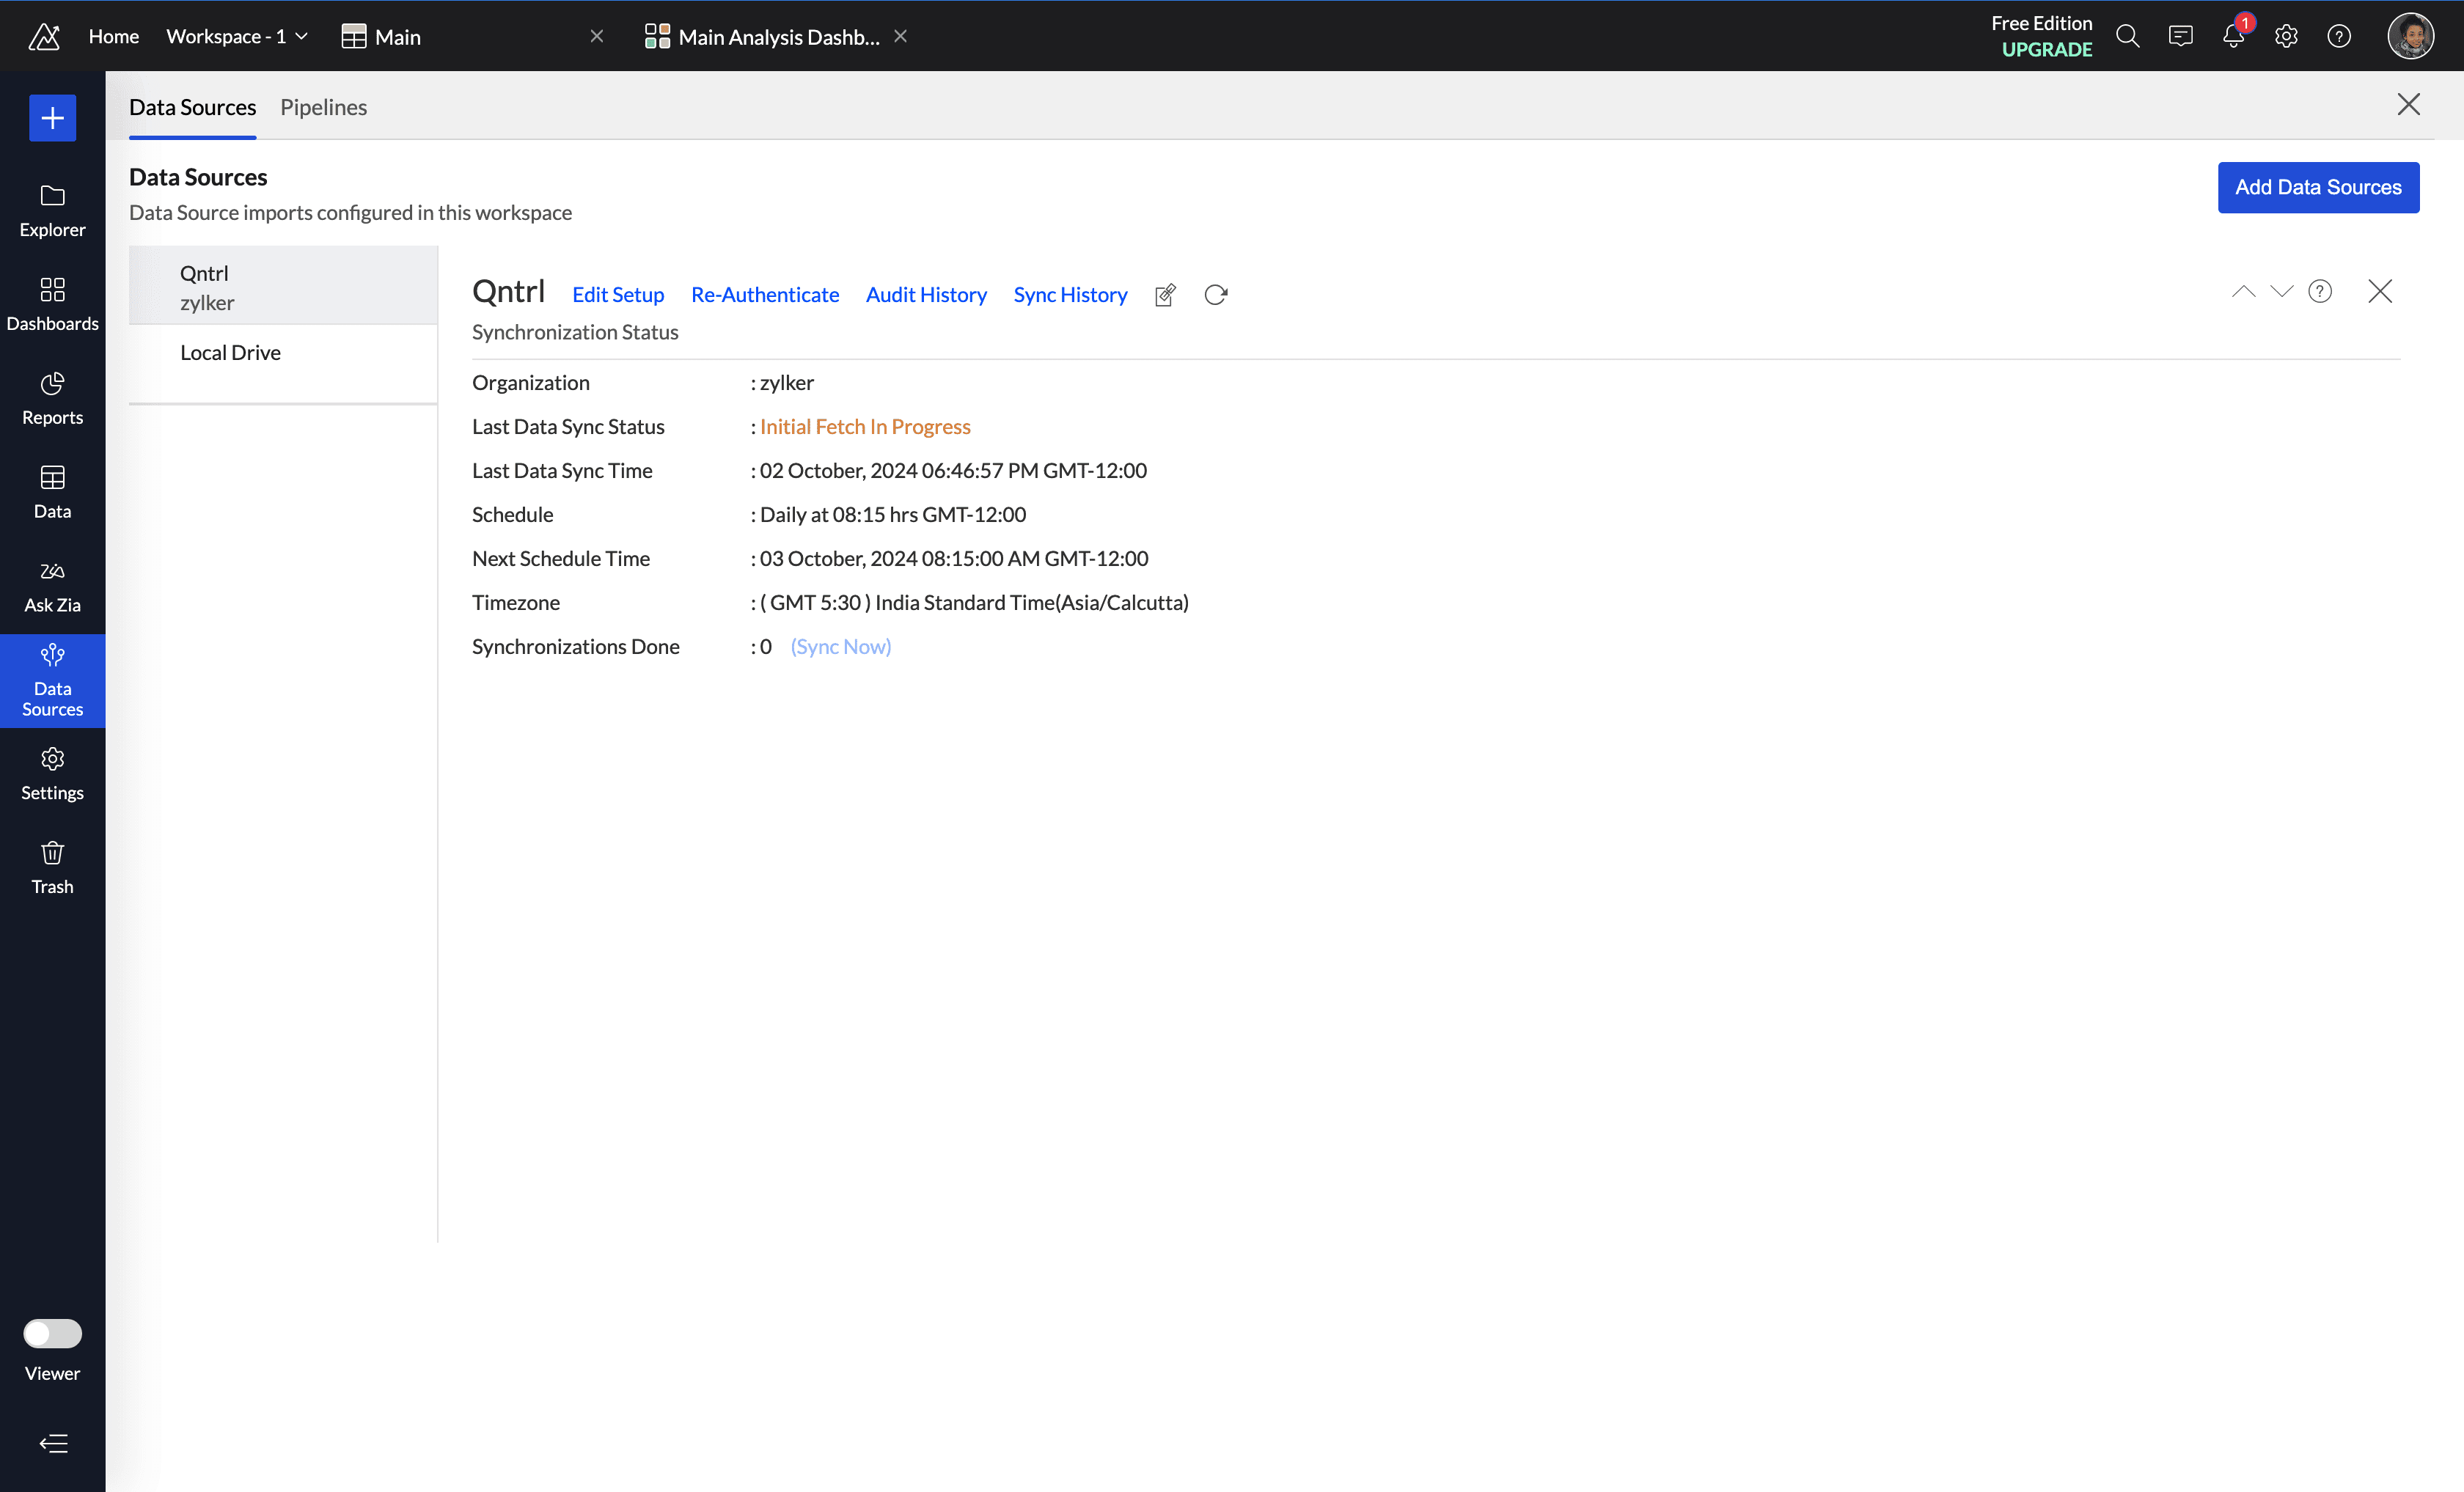Click the blue plus create button

point(52,118)
